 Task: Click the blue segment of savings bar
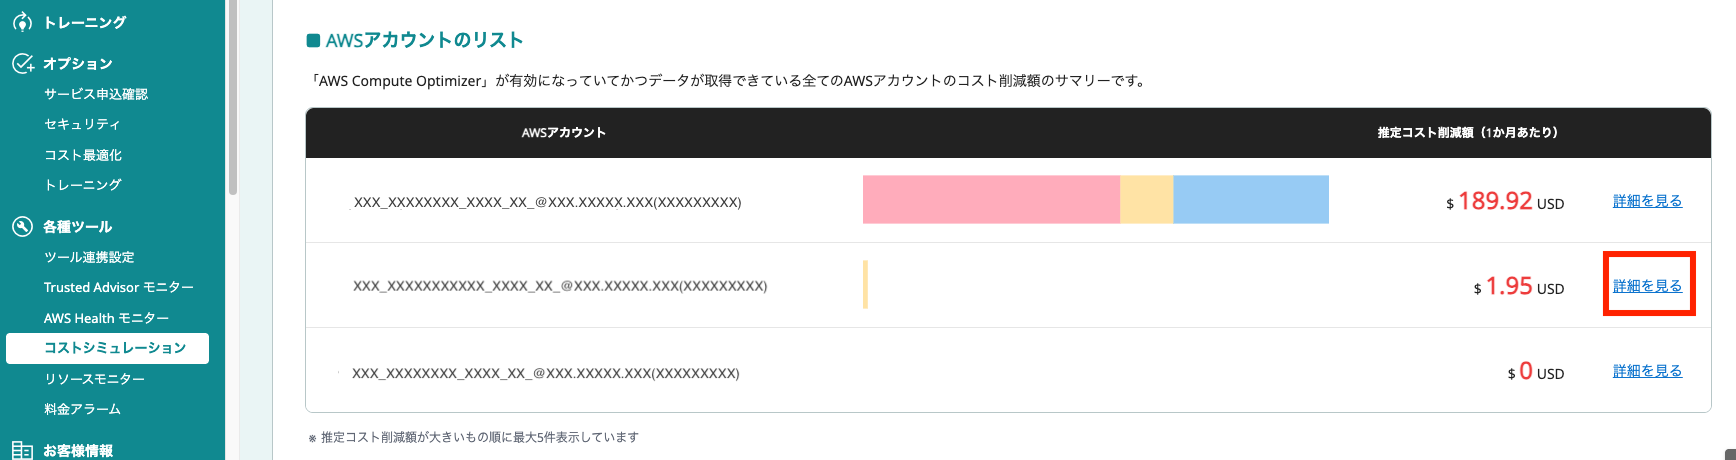coord(1250,199)
